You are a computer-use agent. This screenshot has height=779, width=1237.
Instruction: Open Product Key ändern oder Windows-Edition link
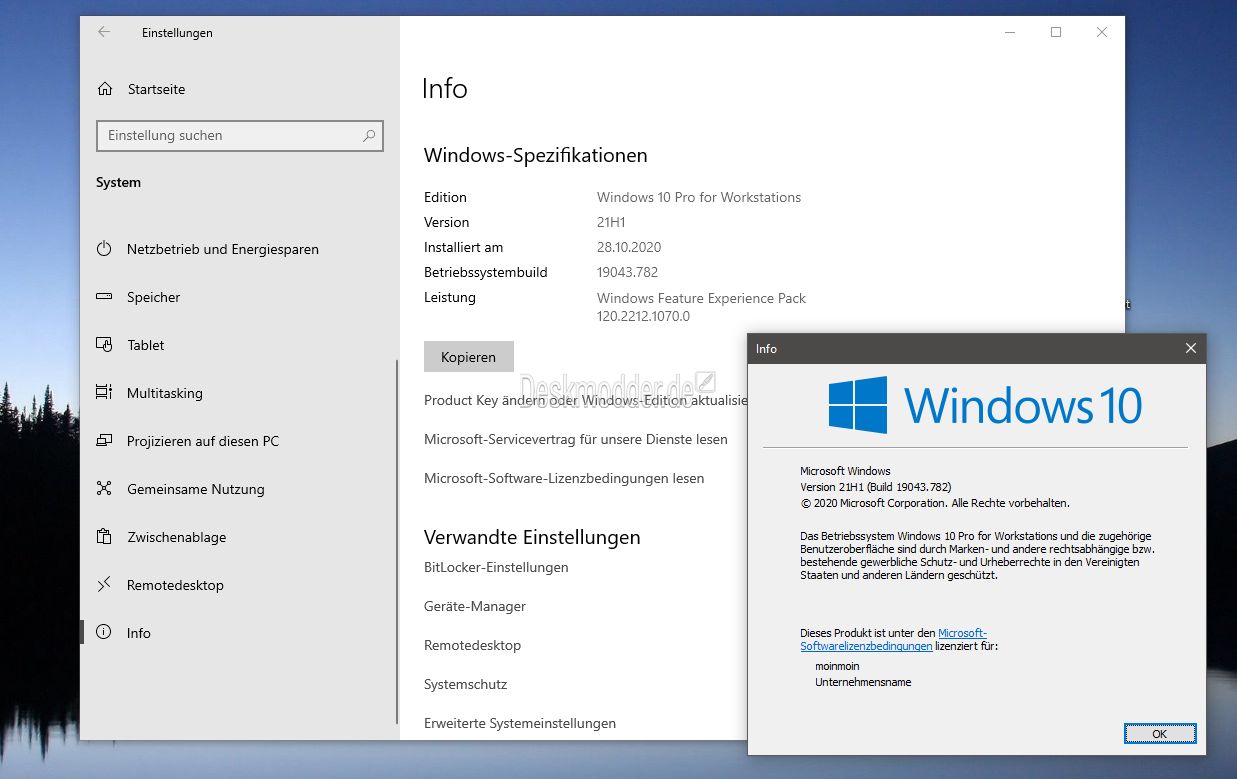pyautogui.click(x=586, y=400)
